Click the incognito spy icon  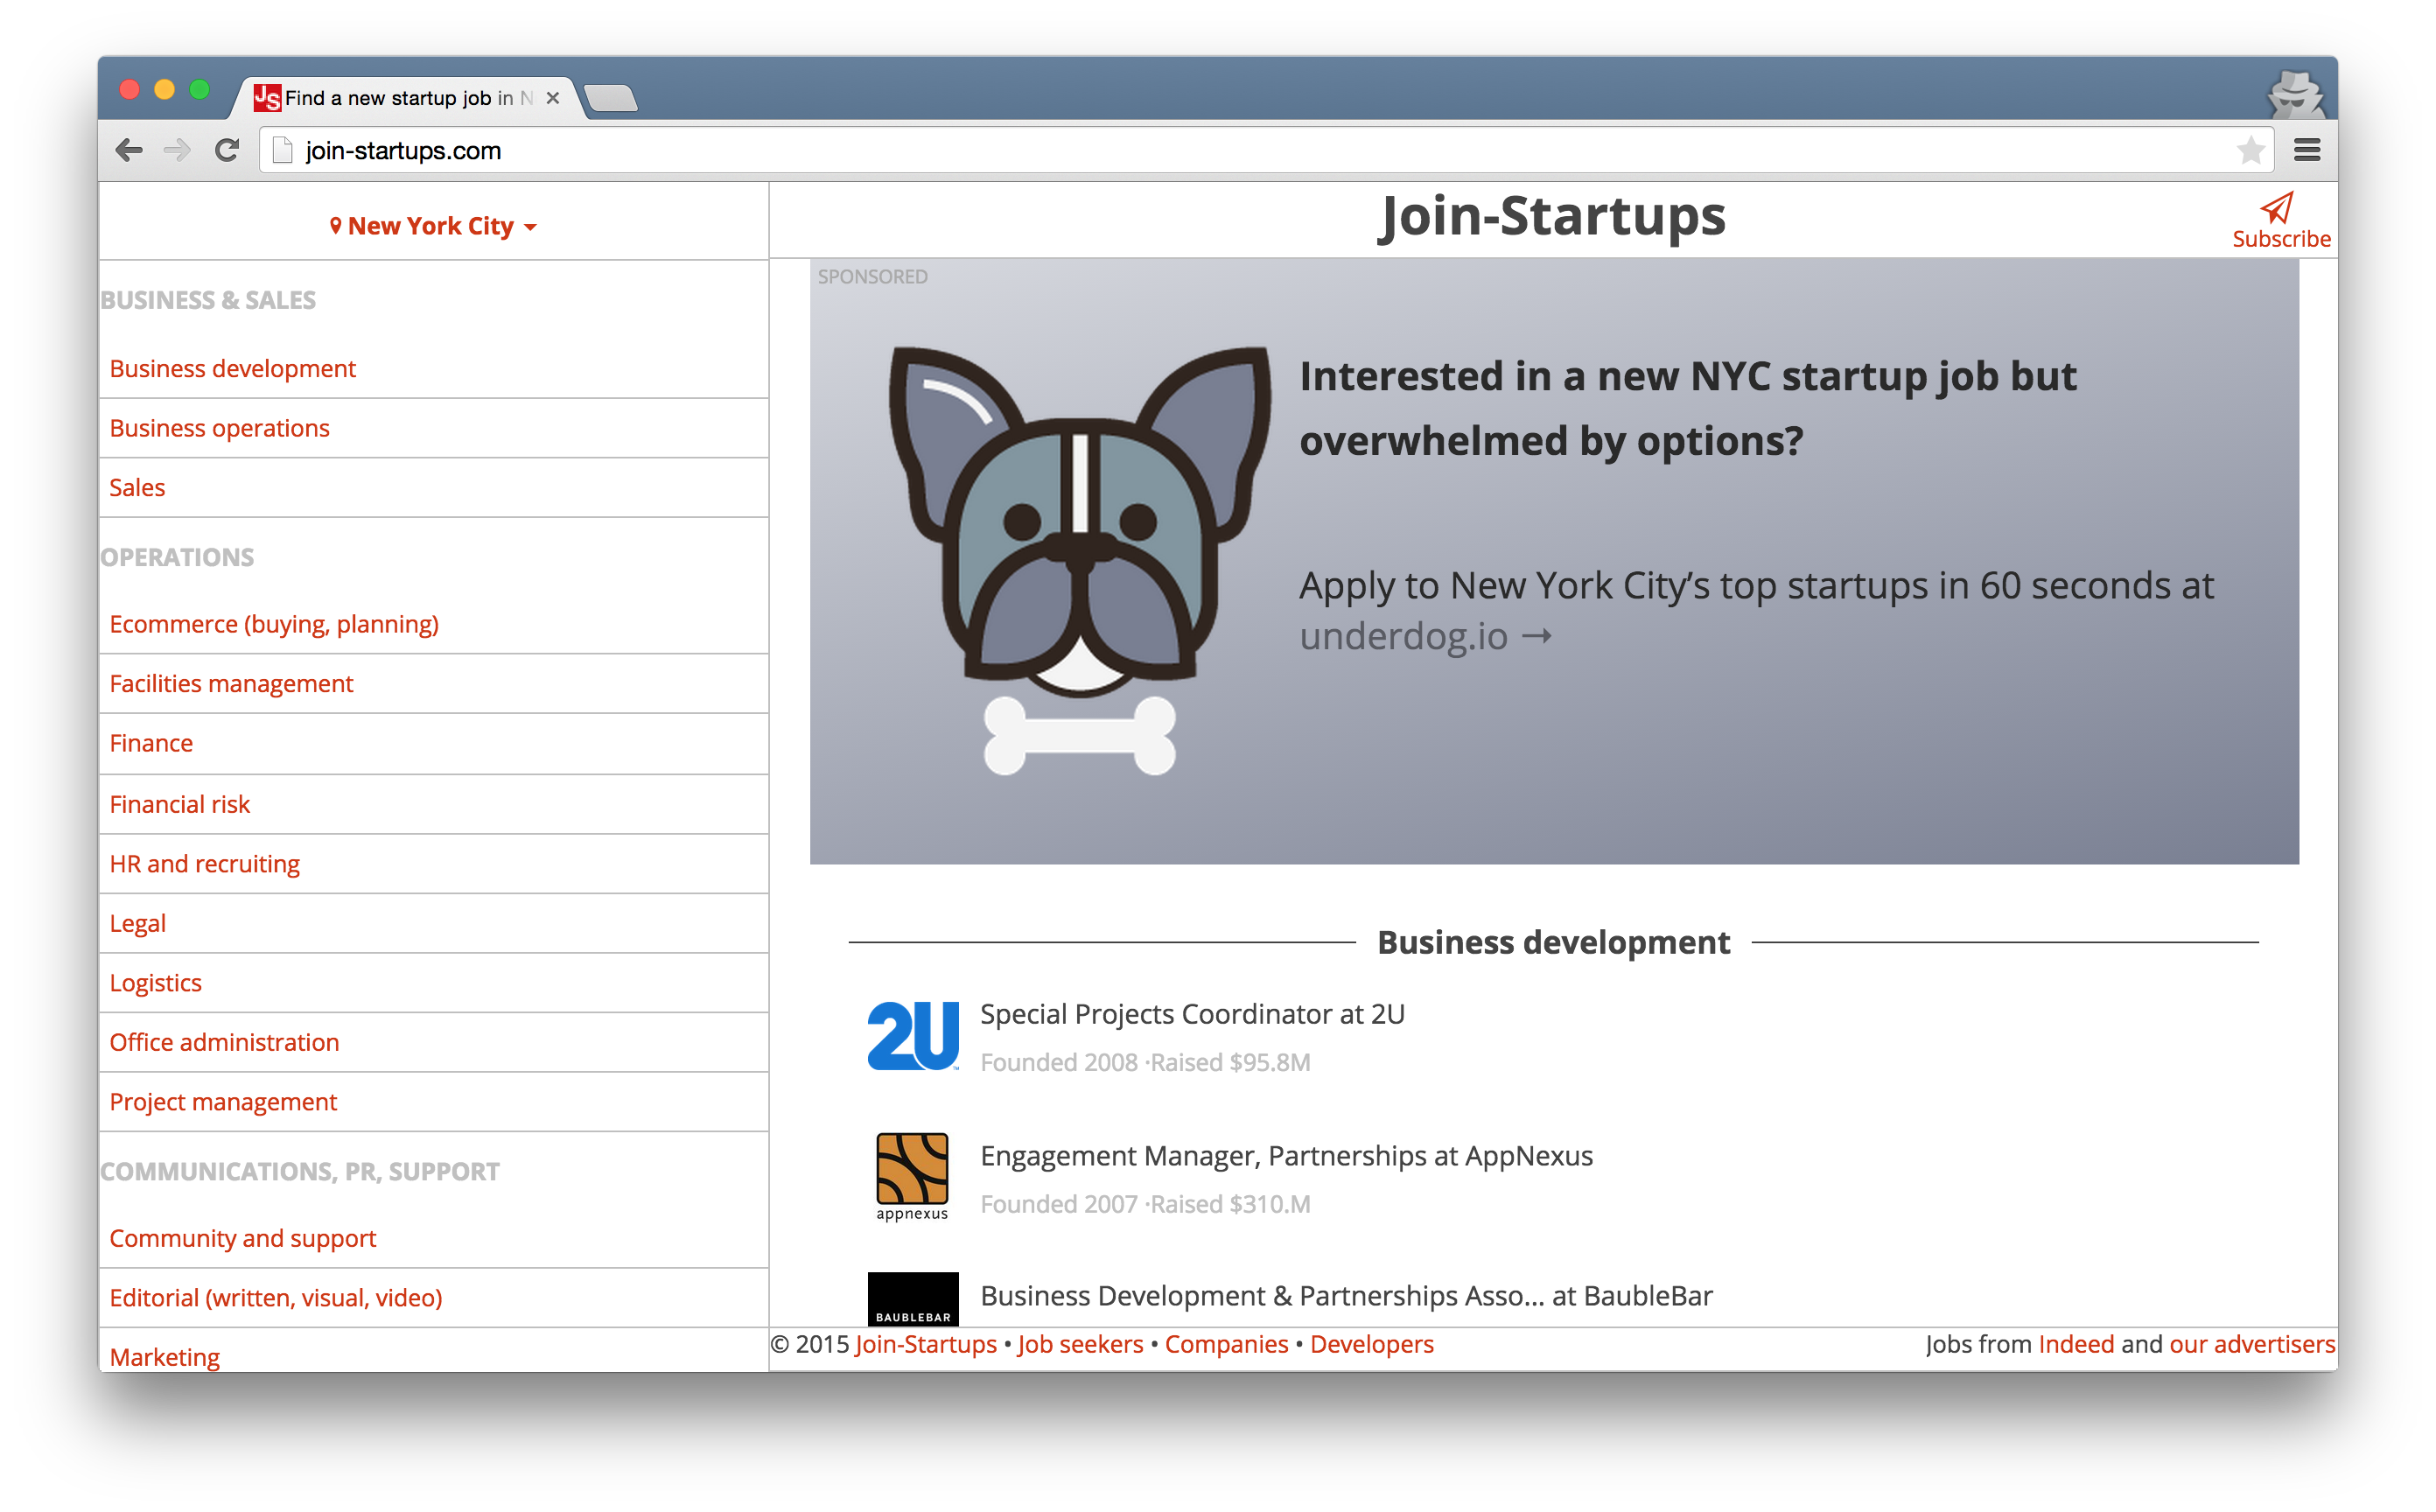point(2296,94)
